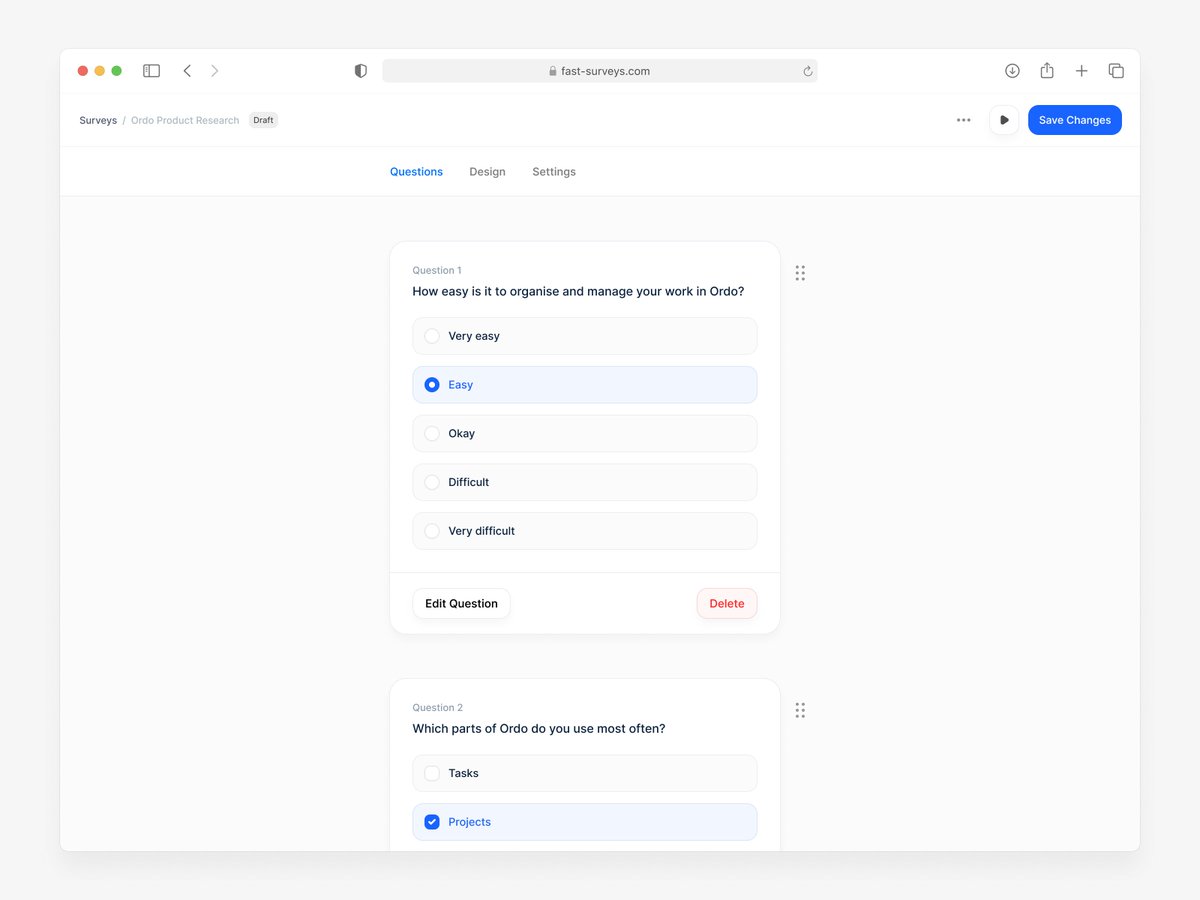Go forward with the browser forward arrow
The height and width of the screenshot is (900, 1200).
(214, 71)
